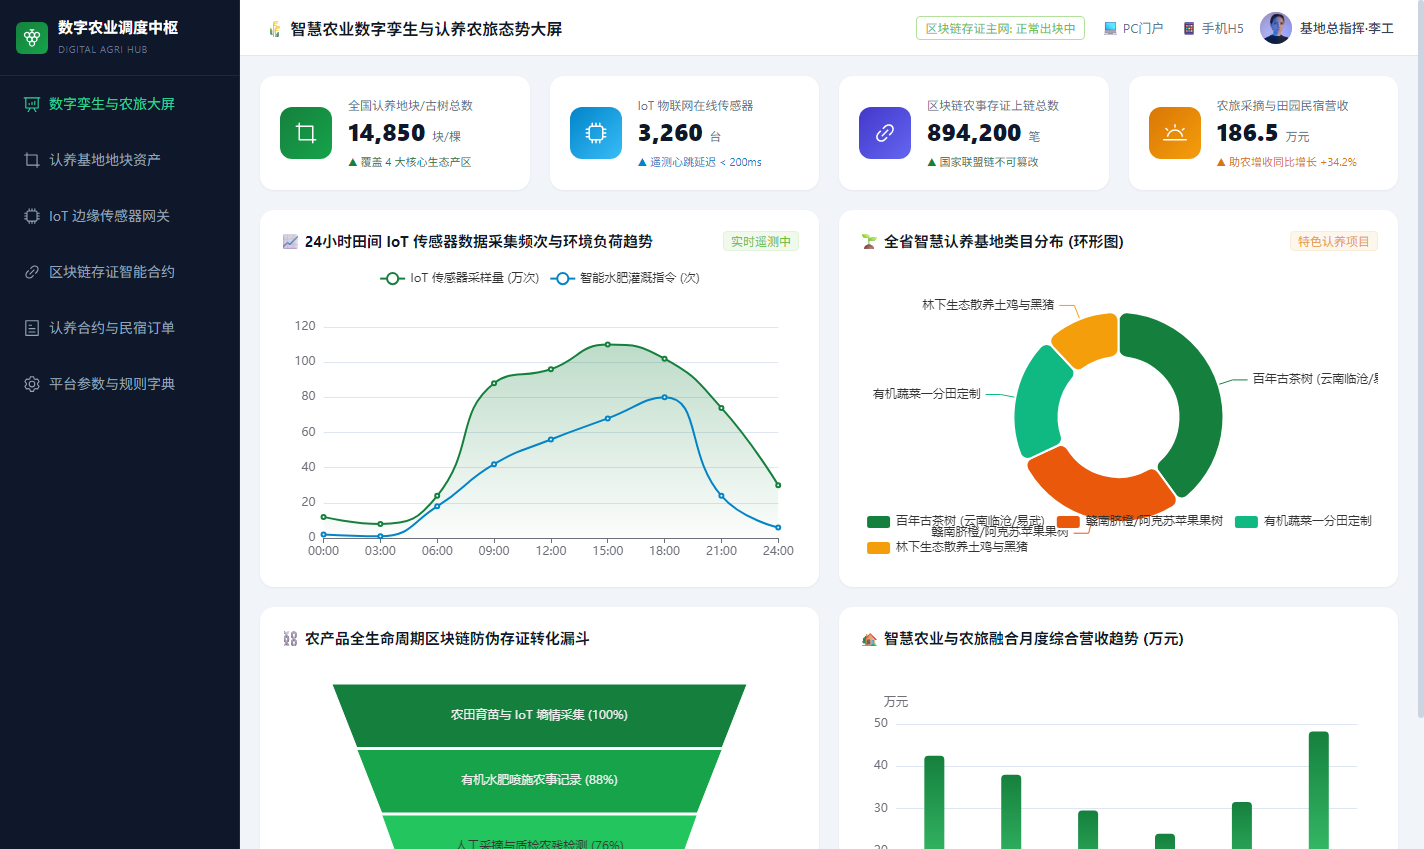The width and height of the screenshot is (1424, 849).
Task: Click the page vertical scrollbar
Action: (x=1420, y=360)
